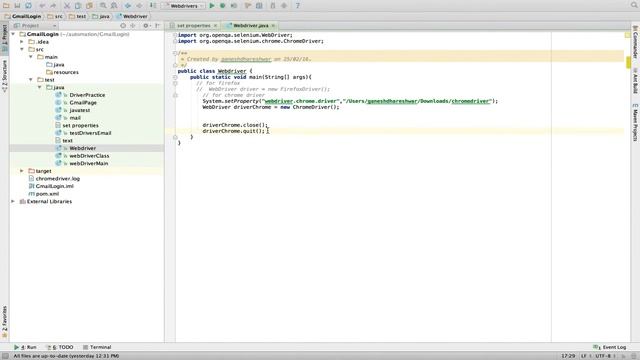Collapse the java folder under test
Viewport: 640px width, 360px height.
coord(40,87)
